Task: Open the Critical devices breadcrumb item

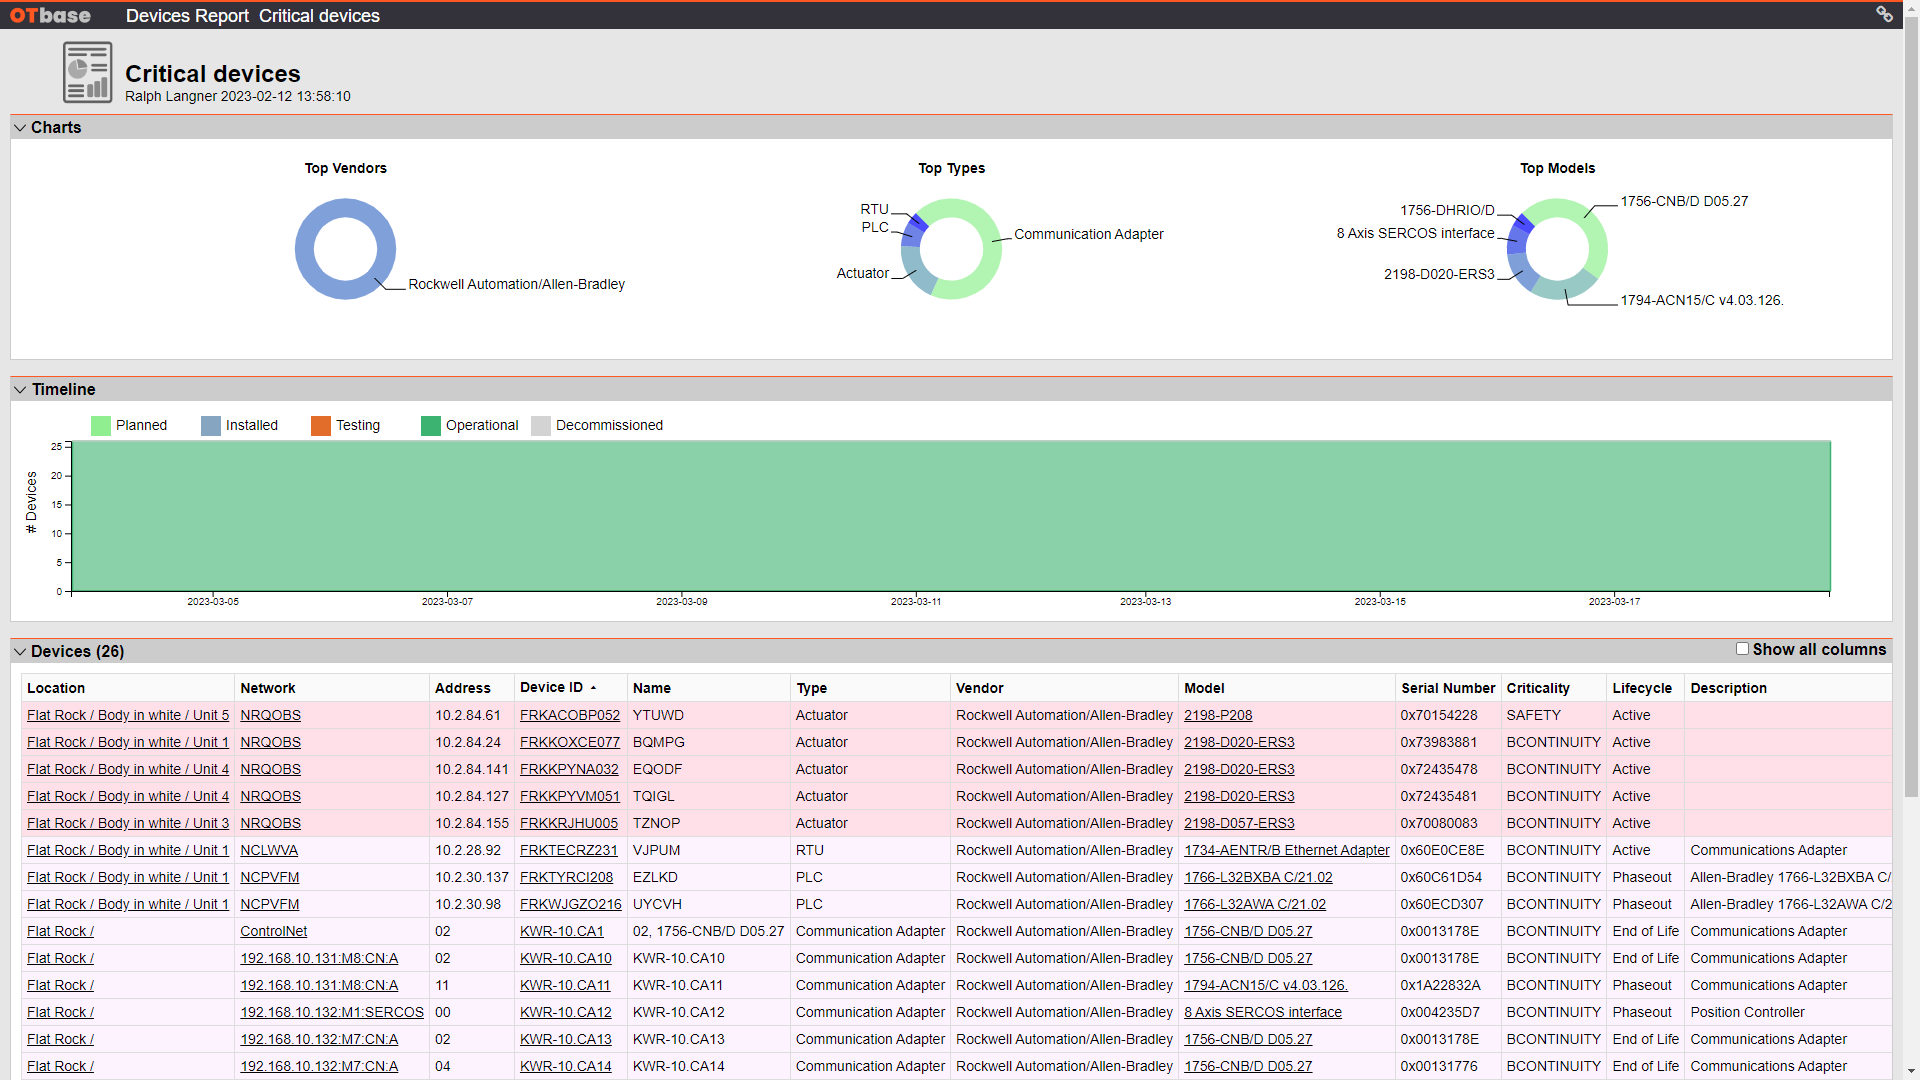Action: click(319, 16)
